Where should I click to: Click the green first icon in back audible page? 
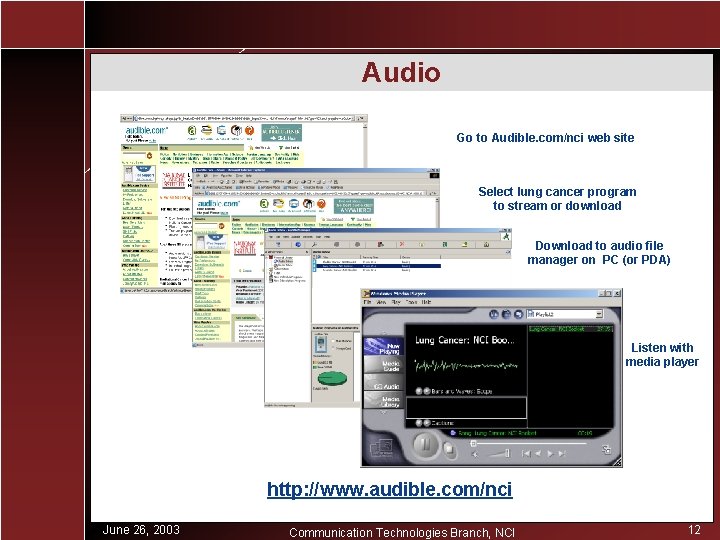click(x=192, y=131)
